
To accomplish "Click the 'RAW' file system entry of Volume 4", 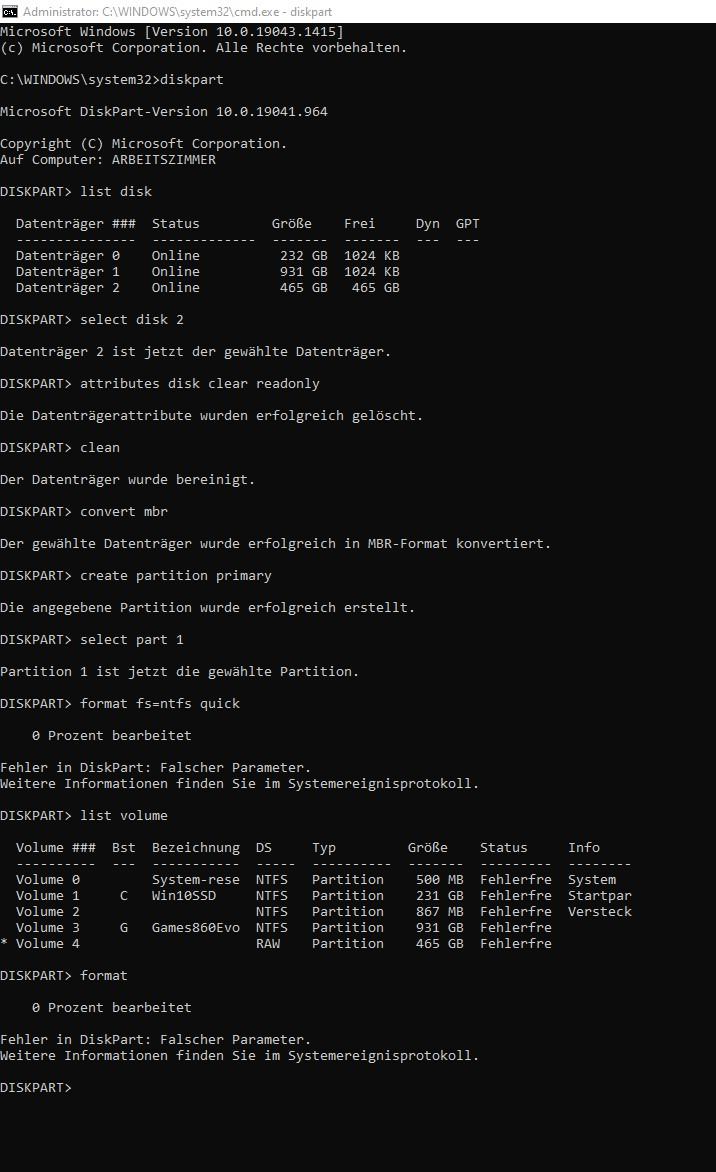I will [268, 944].
